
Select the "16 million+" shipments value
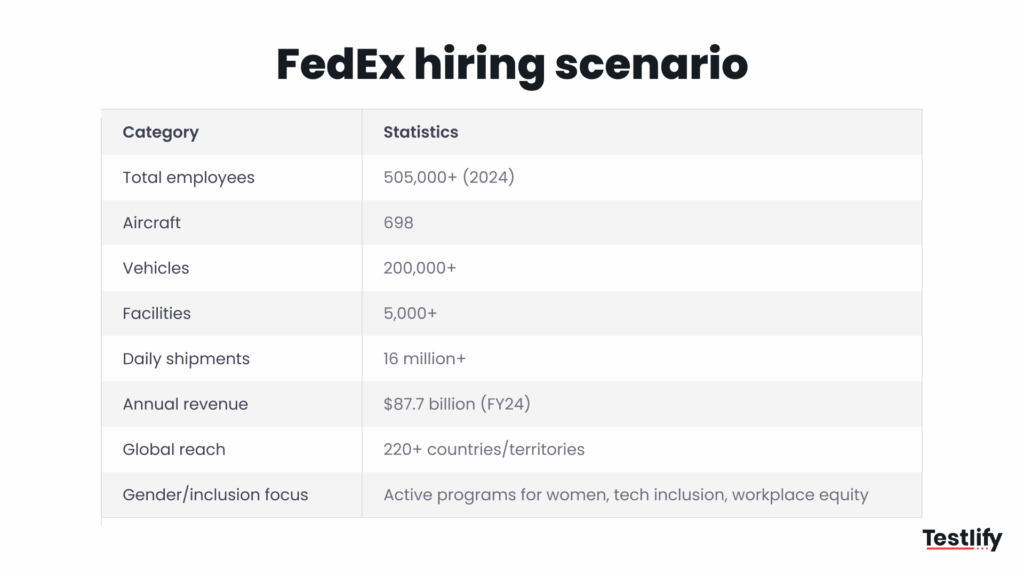[424, 359]
